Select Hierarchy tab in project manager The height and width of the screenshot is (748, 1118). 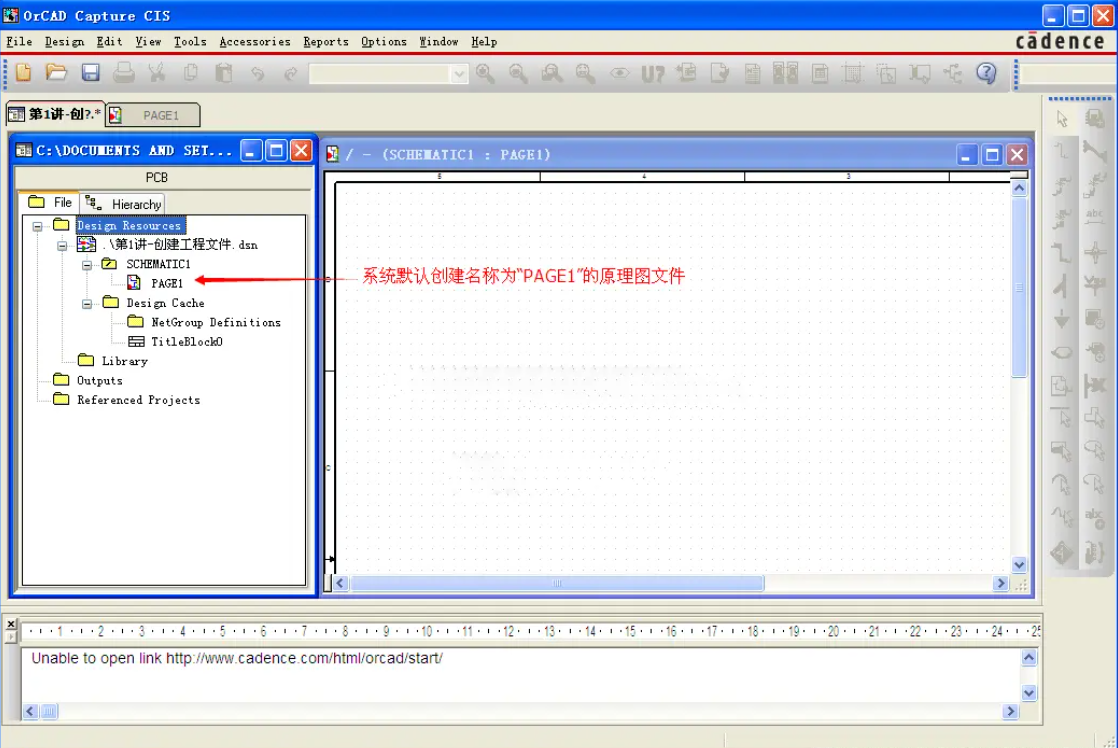click(x=123, y=204)
